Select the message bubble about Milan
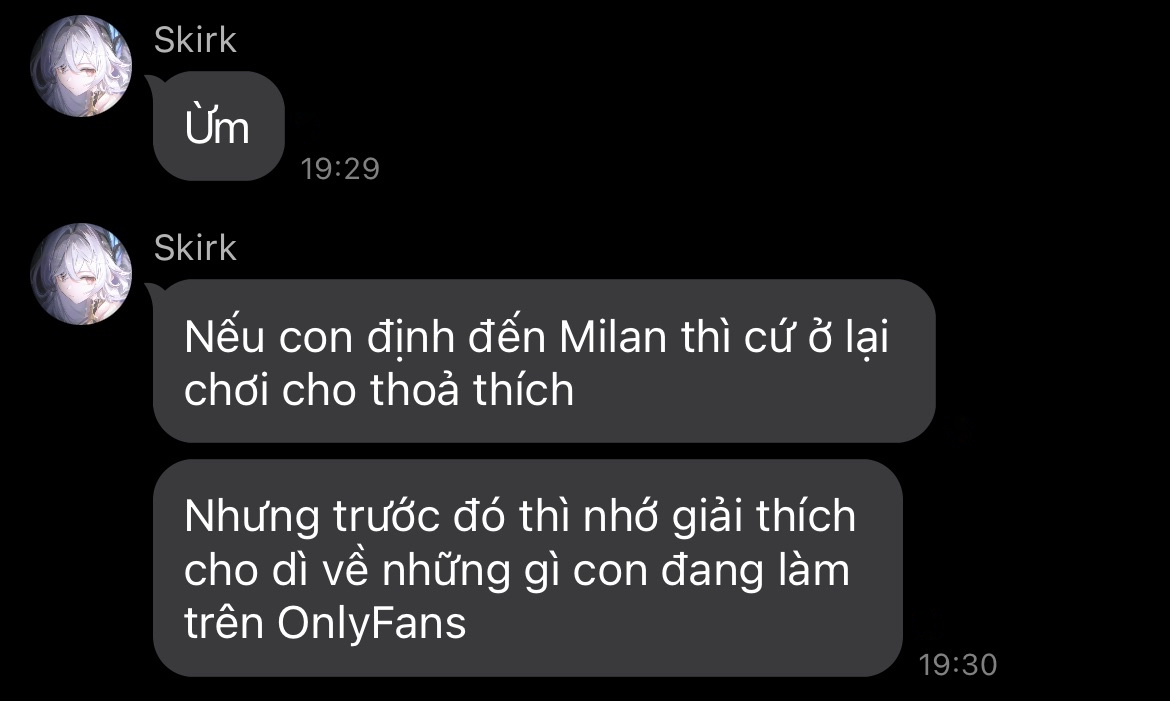 pos(544,361)
